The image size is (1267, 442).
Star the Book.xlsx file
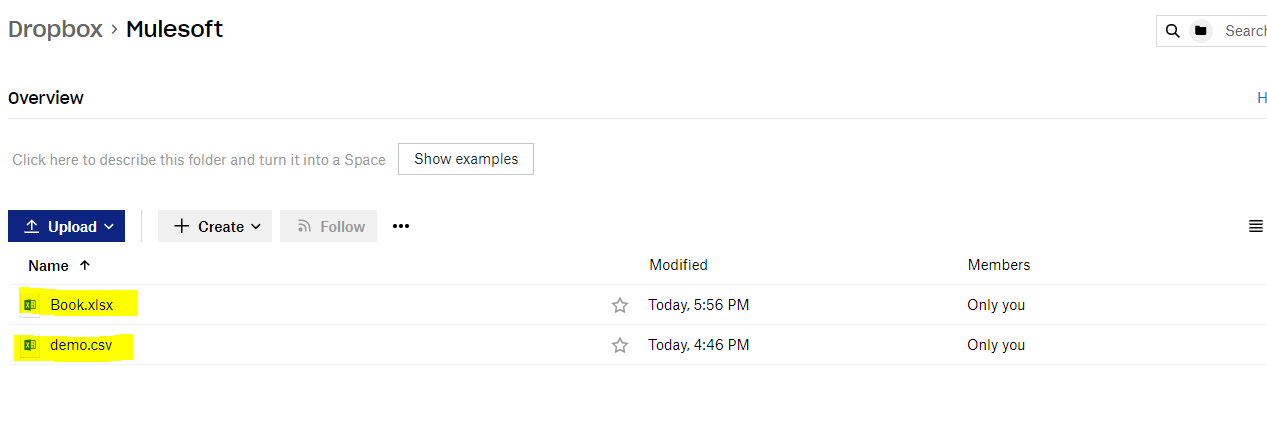coord(620,305)
